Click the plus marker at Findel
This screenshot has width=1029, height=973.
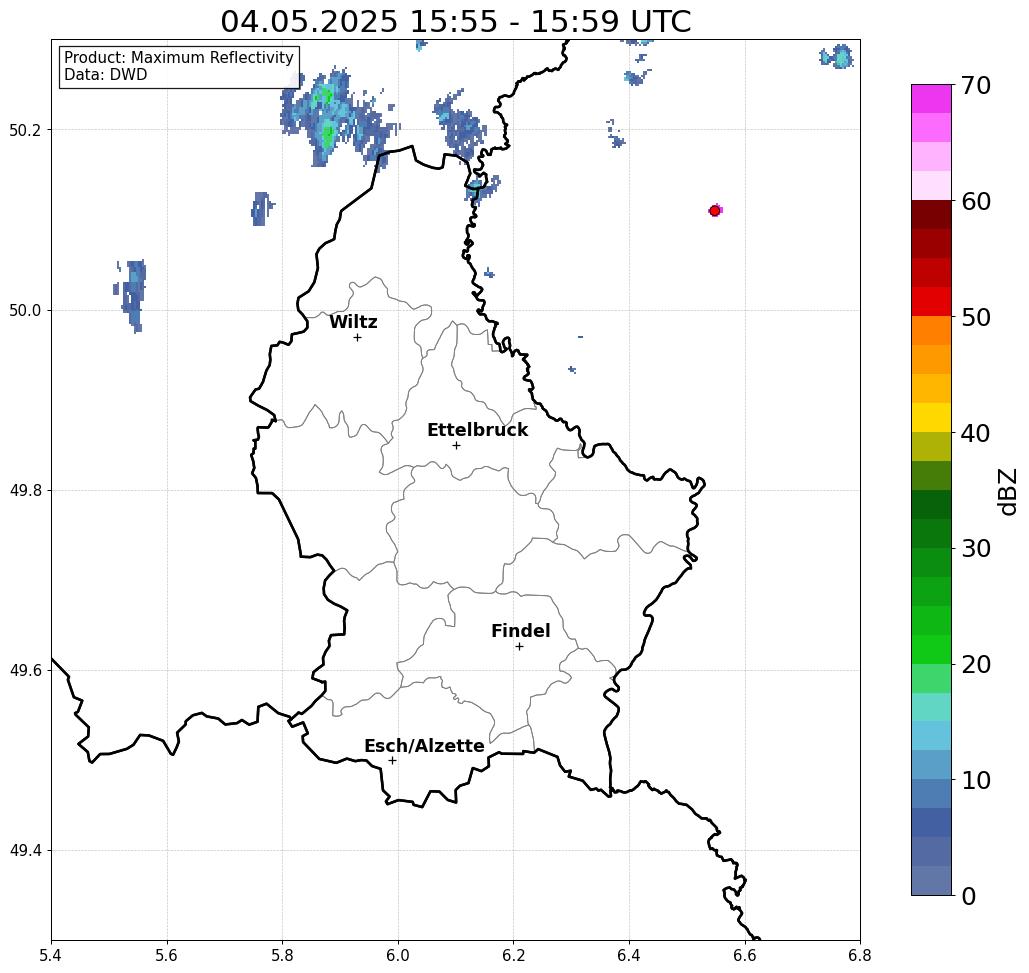[x=519, y=646]
